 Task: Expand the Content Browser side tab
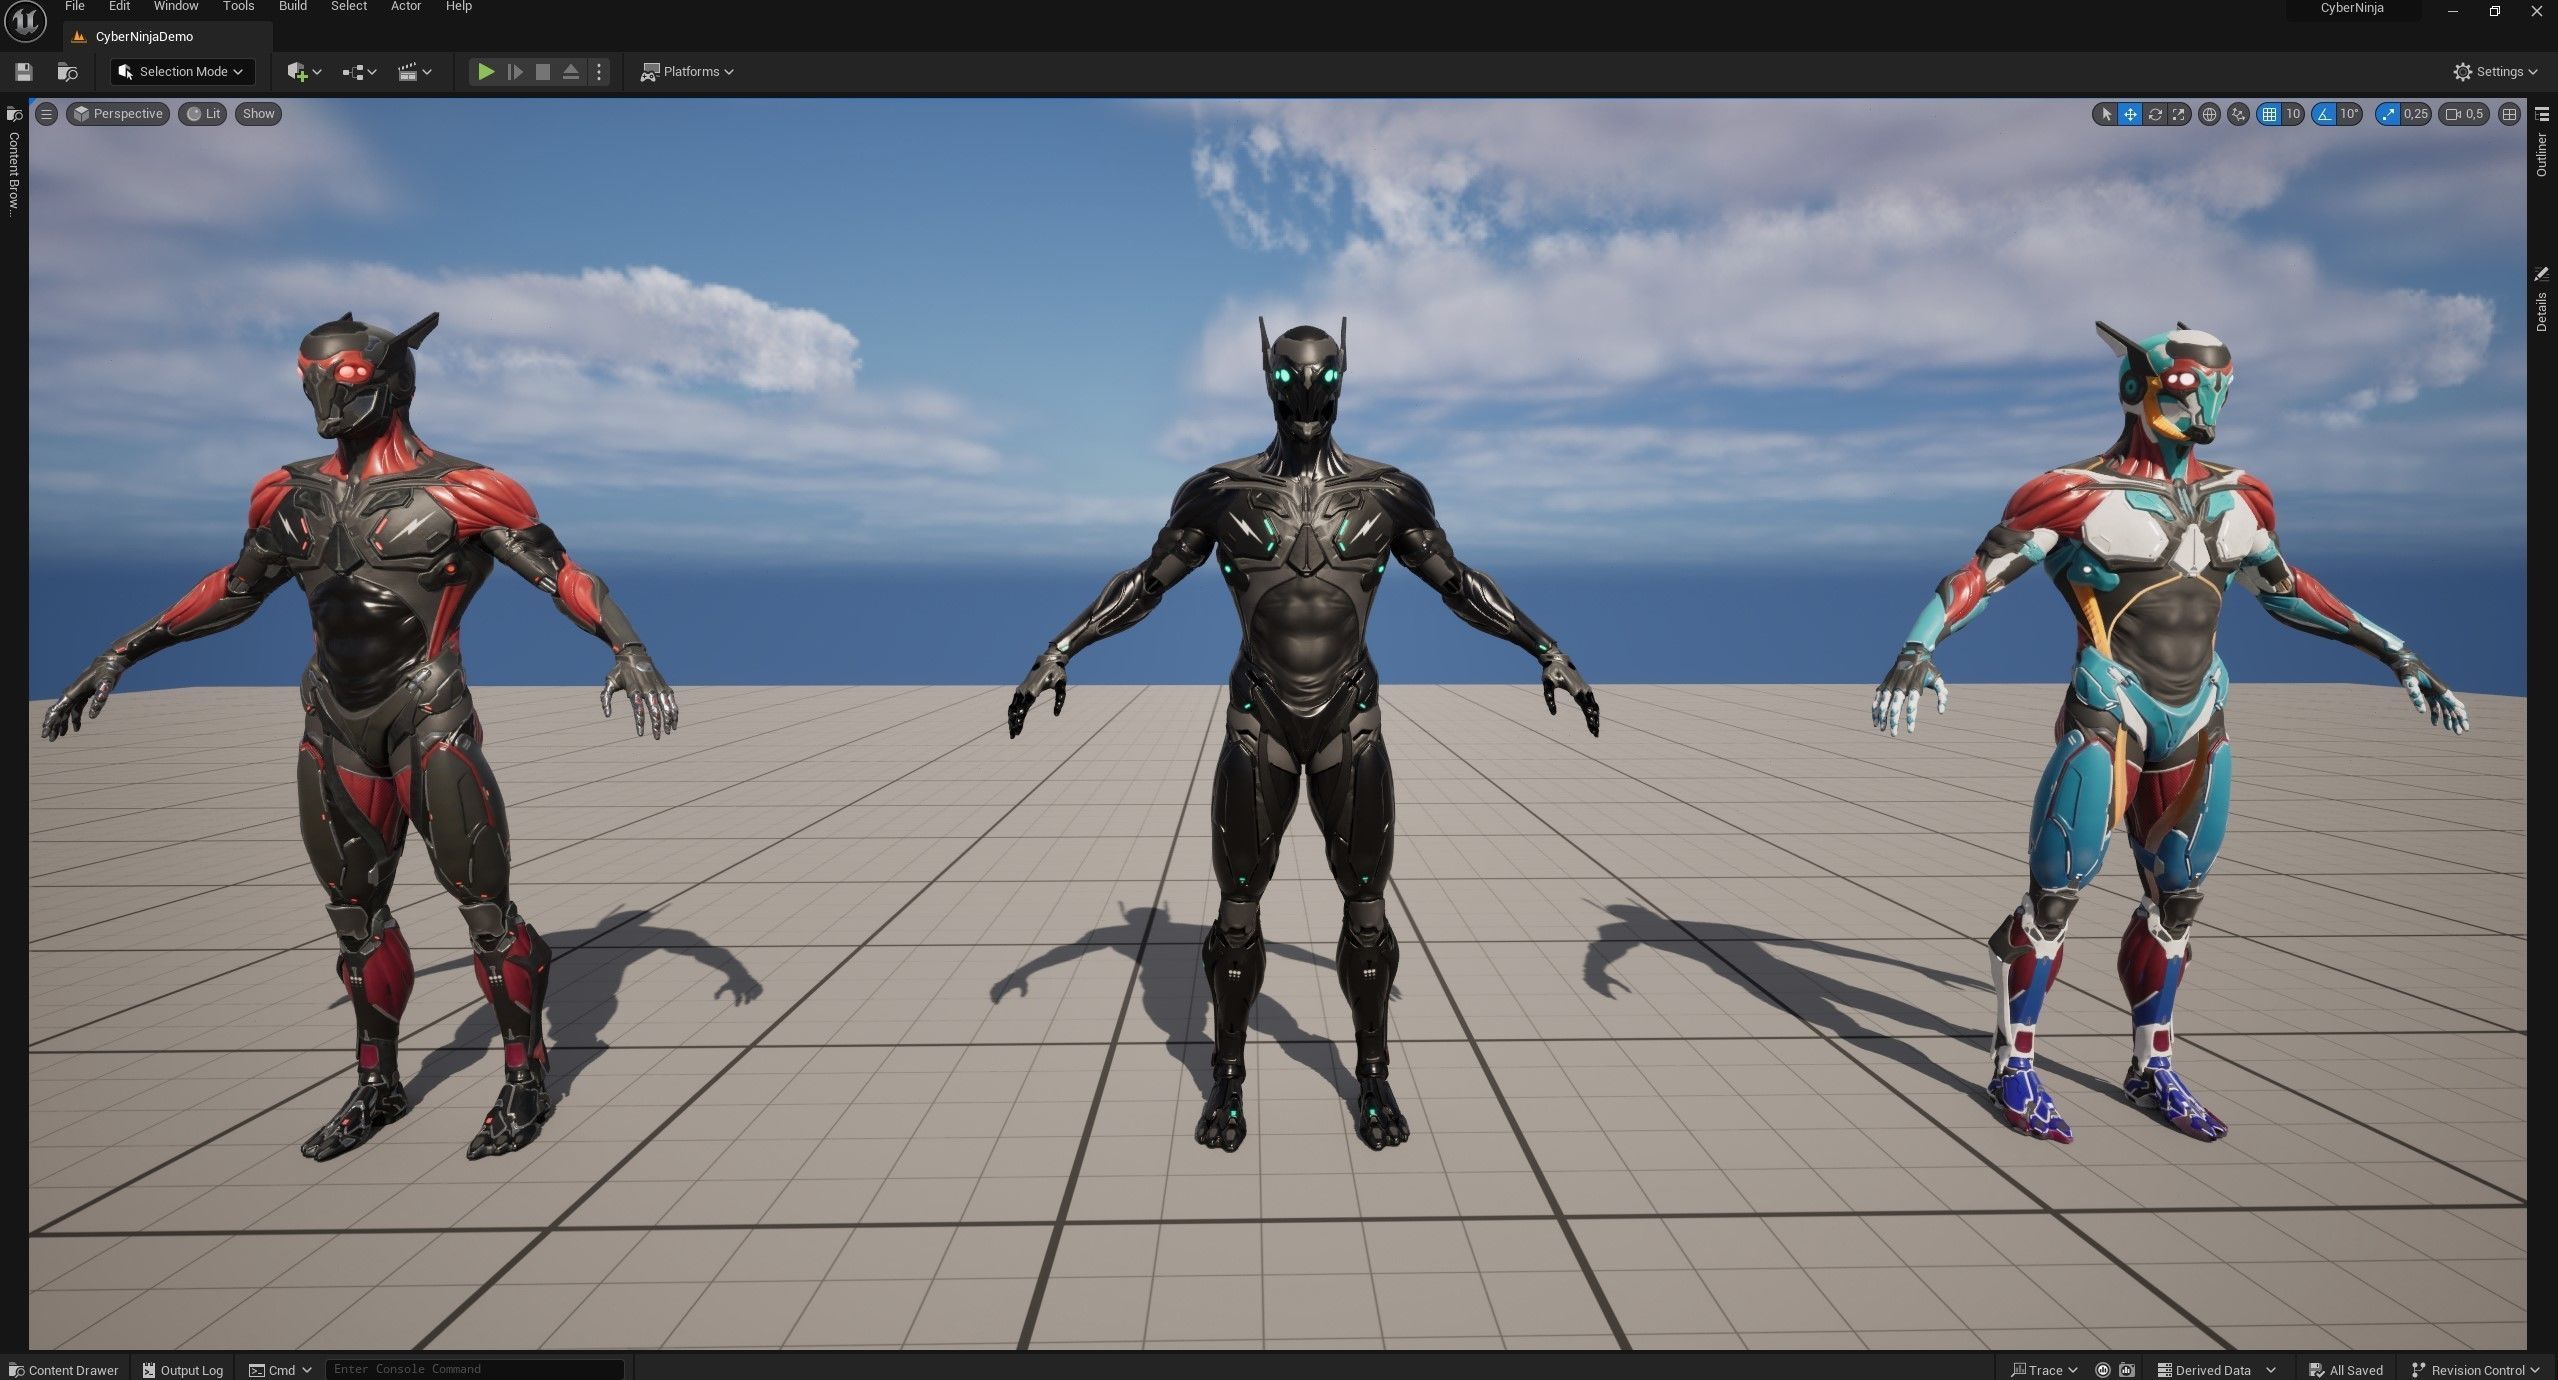pos(14,160)
